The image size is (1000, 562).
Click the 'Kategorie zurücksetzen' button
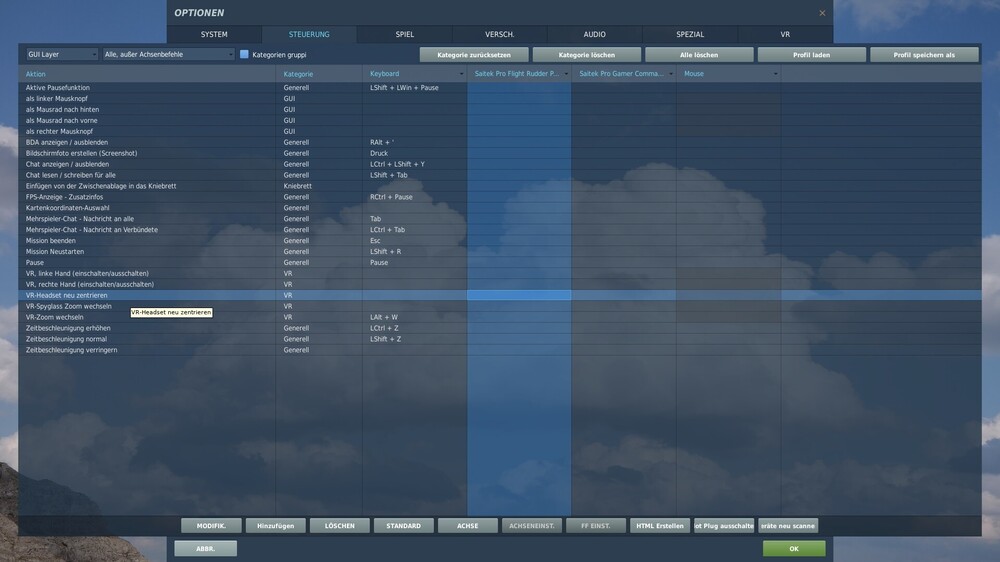[474, 55]
